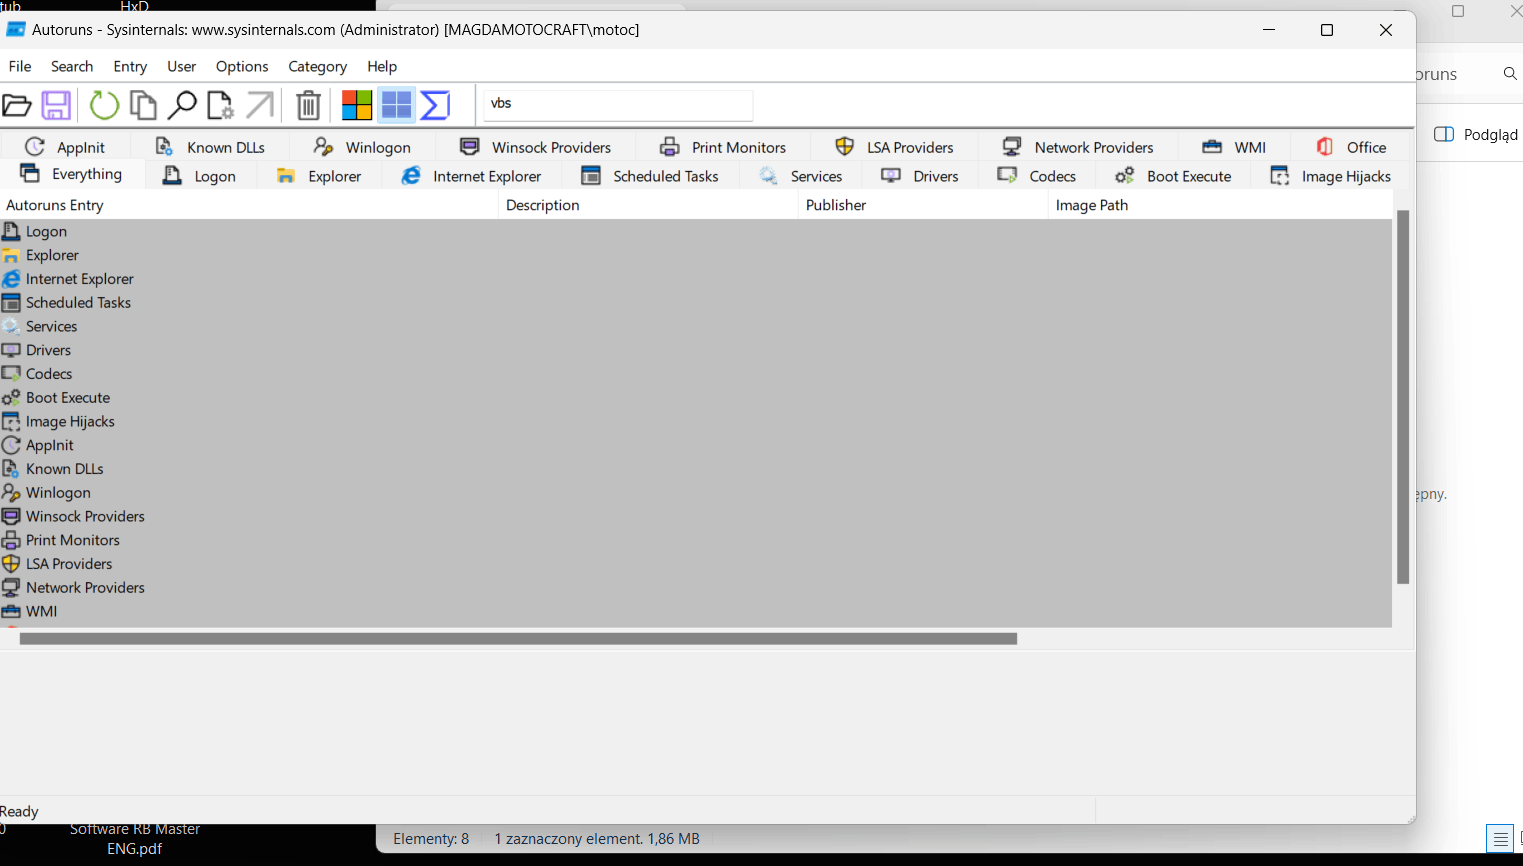This screenshot has height=866, width=1523.
Task: Switch to the Drivers tab
Action: click(920, 176)
